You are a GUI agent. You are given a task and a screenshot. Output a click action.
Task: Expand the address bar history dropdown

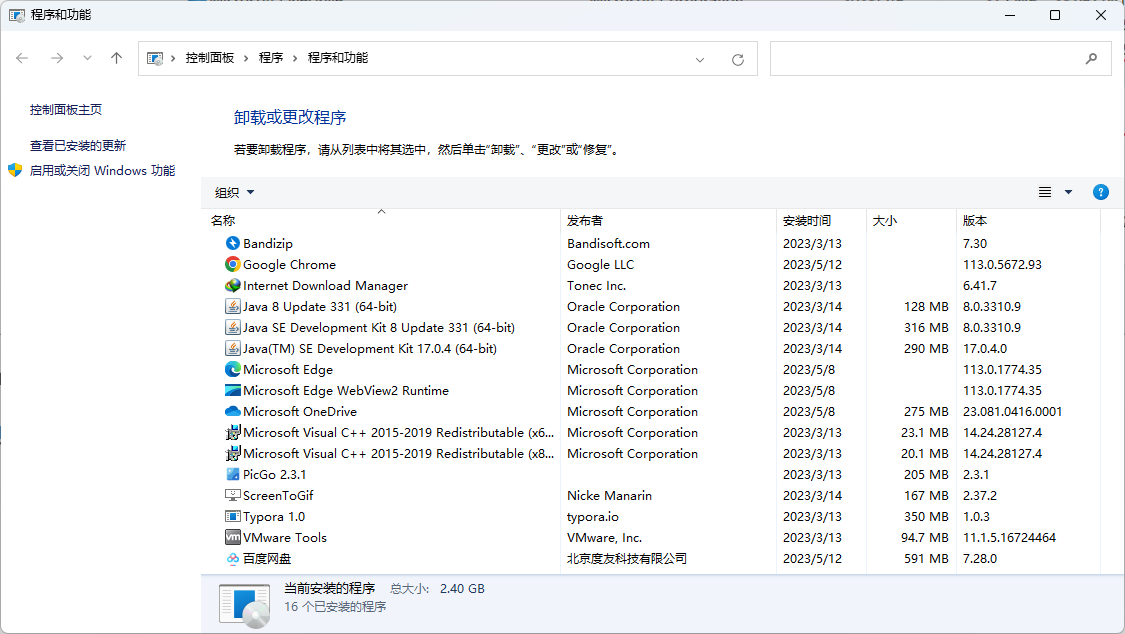tap(700, 59)
